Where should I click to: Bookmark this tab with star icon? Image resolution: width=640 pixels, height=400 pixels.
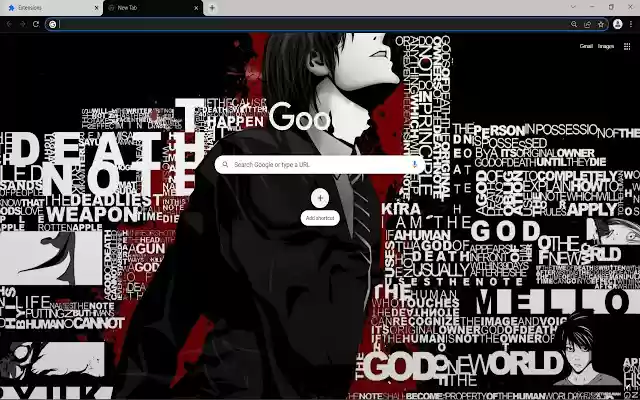601,24
